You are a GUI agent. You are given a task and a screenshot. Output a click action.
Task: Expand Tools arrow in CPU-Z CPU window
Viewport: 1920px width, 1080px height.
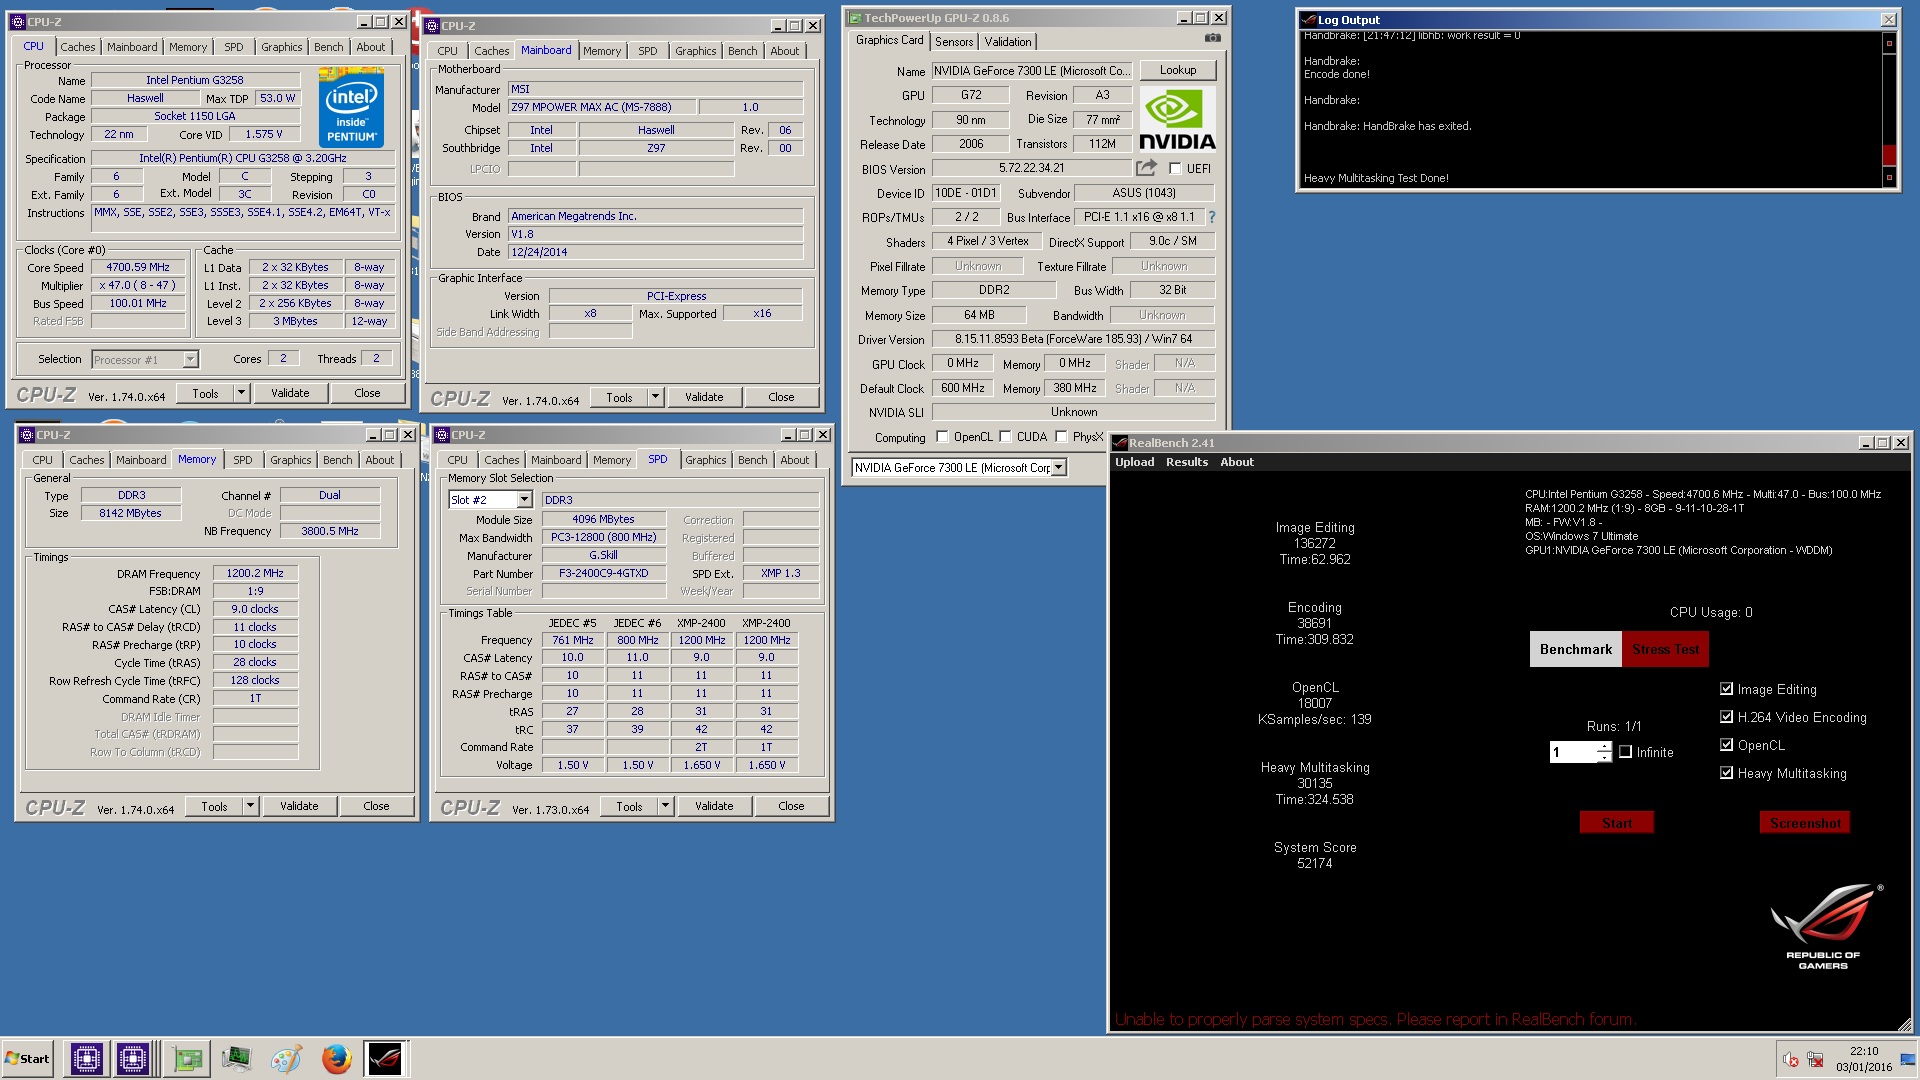click(241, 393)
